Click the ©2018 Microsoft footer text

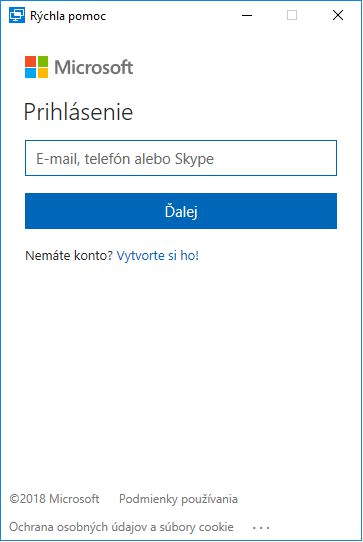(54, 499)
